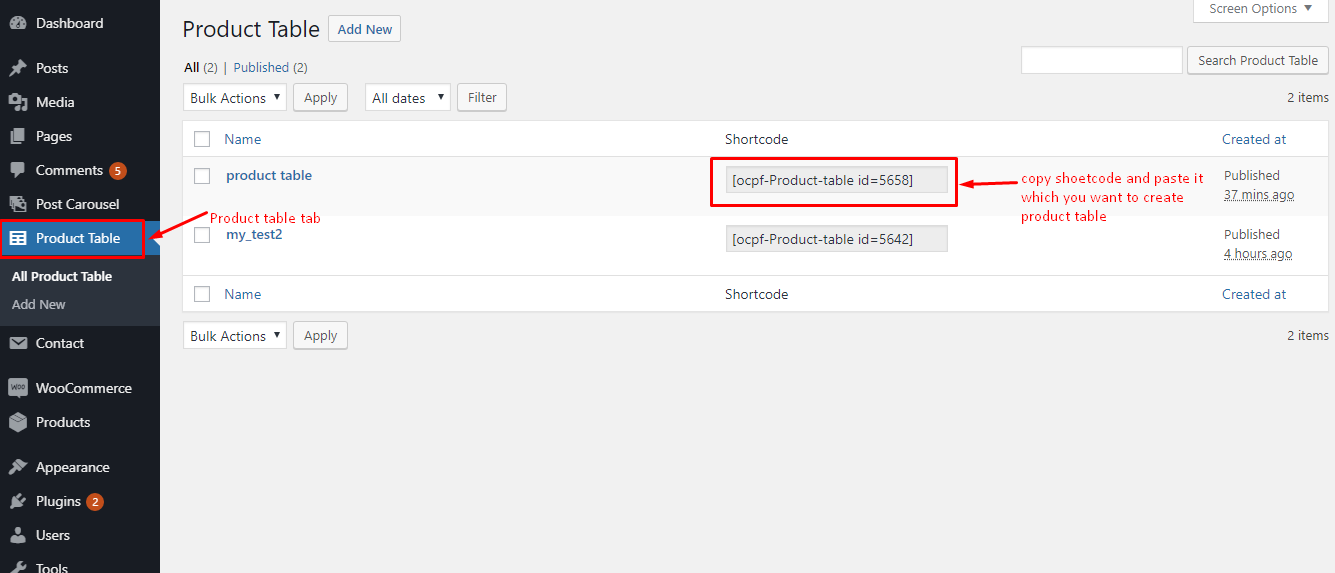Click the Products box icon

(x=18, y=422)
